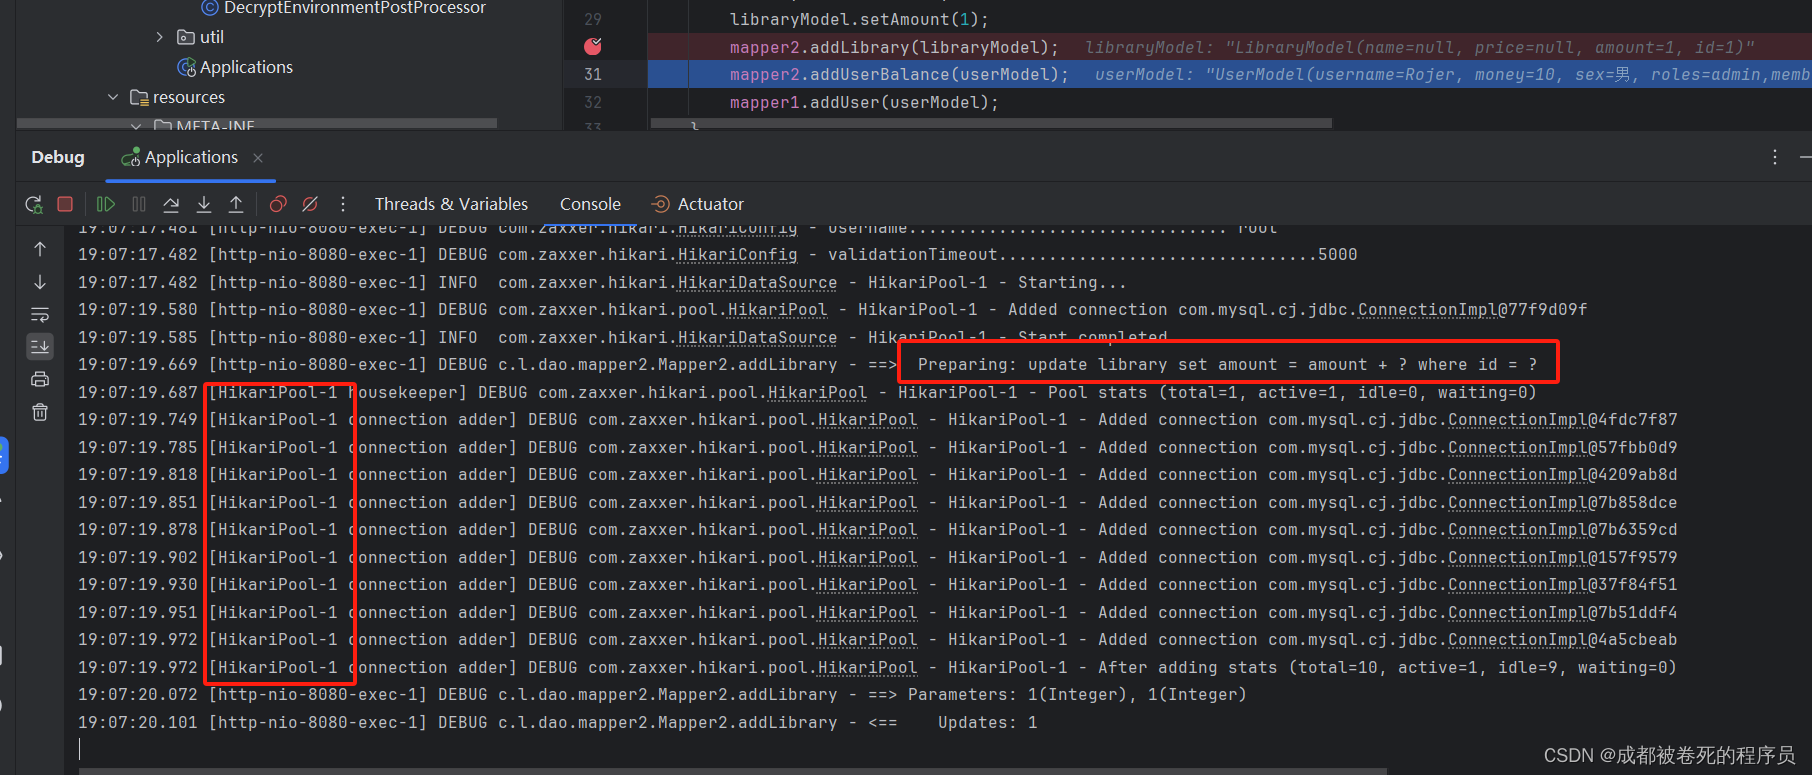
Task: Click the Debug tool window title
Action: coord(58,157)
